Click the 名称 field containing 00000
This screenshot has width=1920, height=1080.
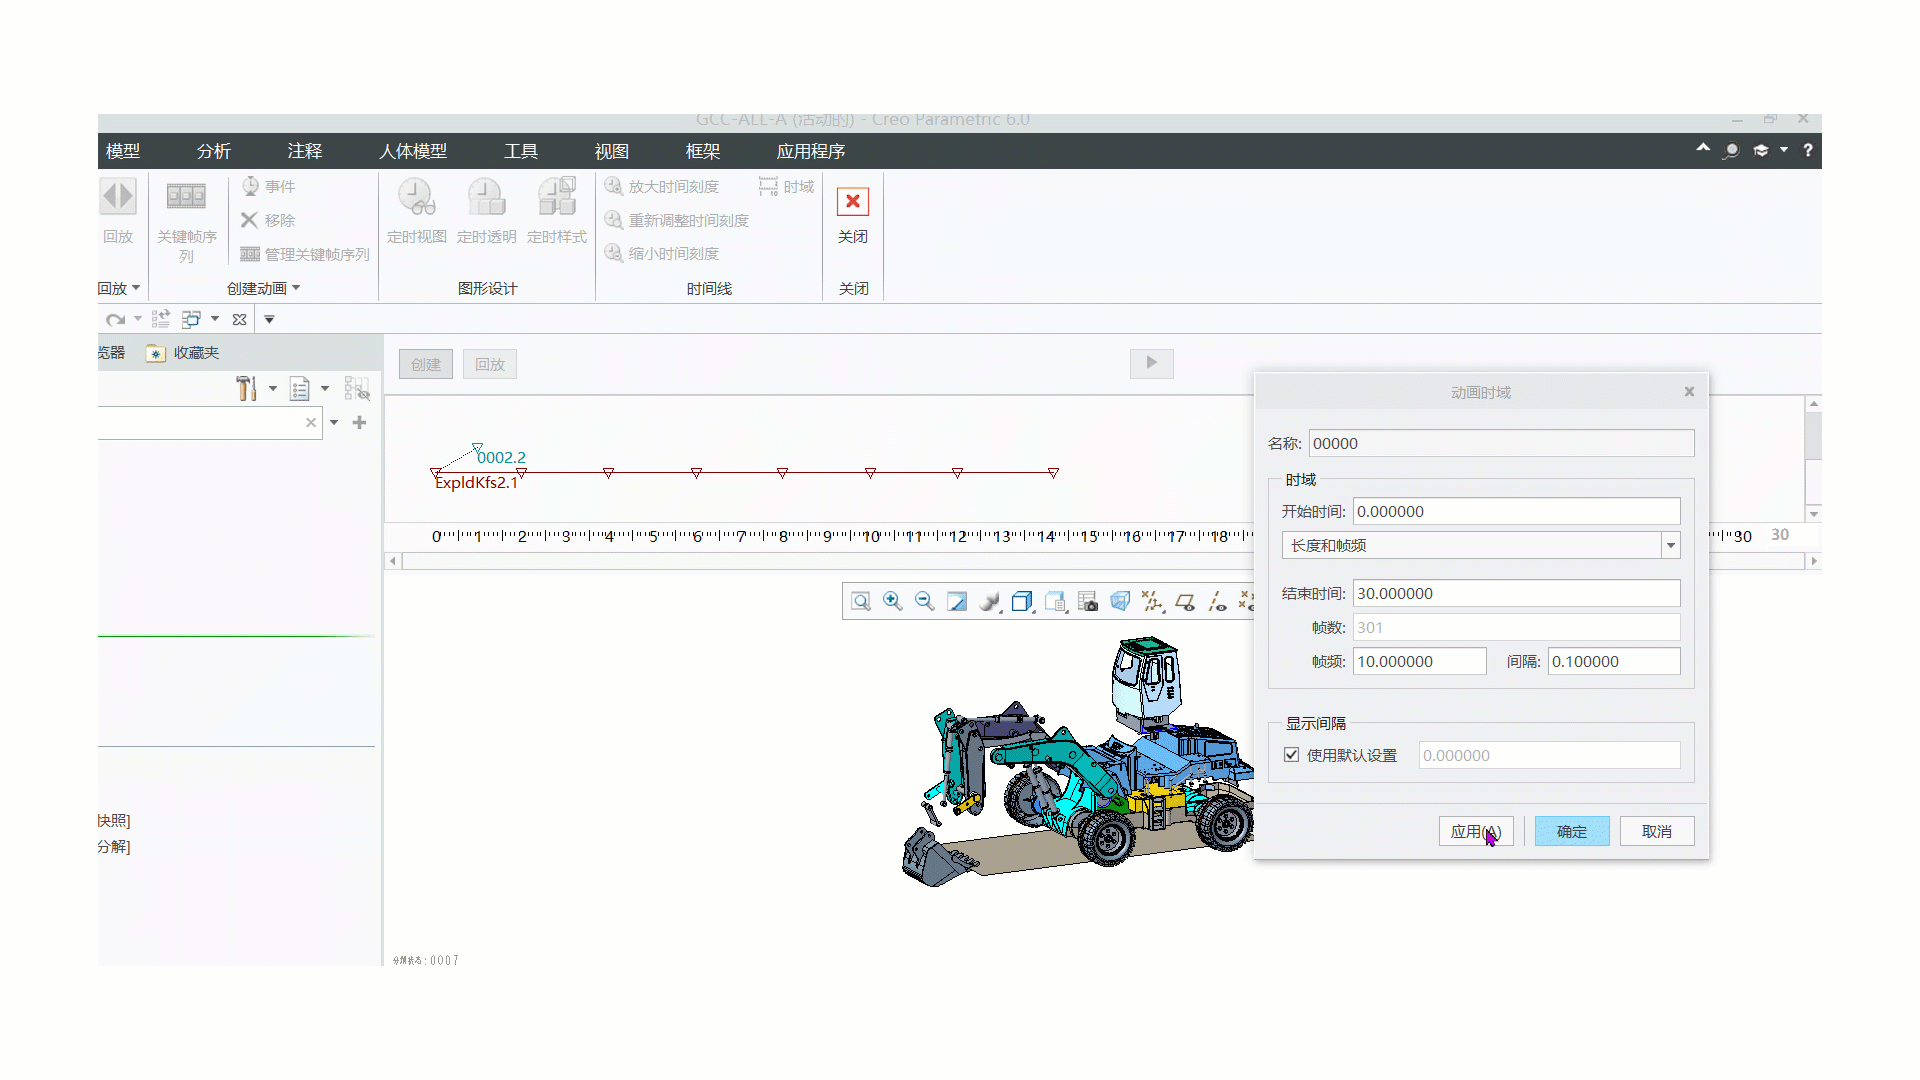(1501, 443)
